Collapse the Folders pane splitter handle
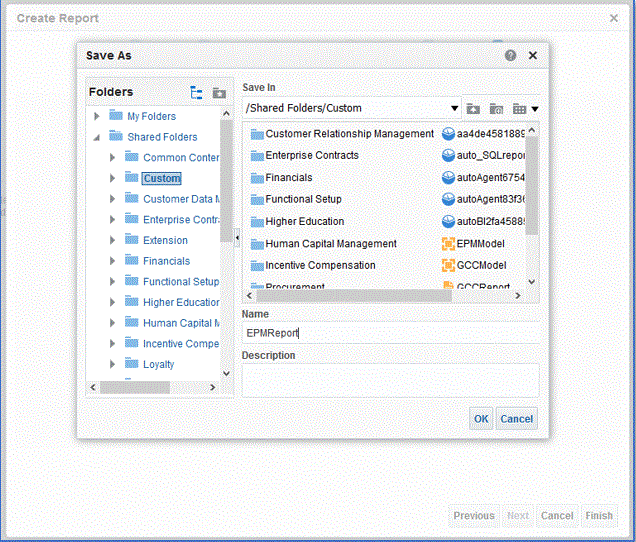Screen dimensions: 636x542 click(x=236, y=237)
